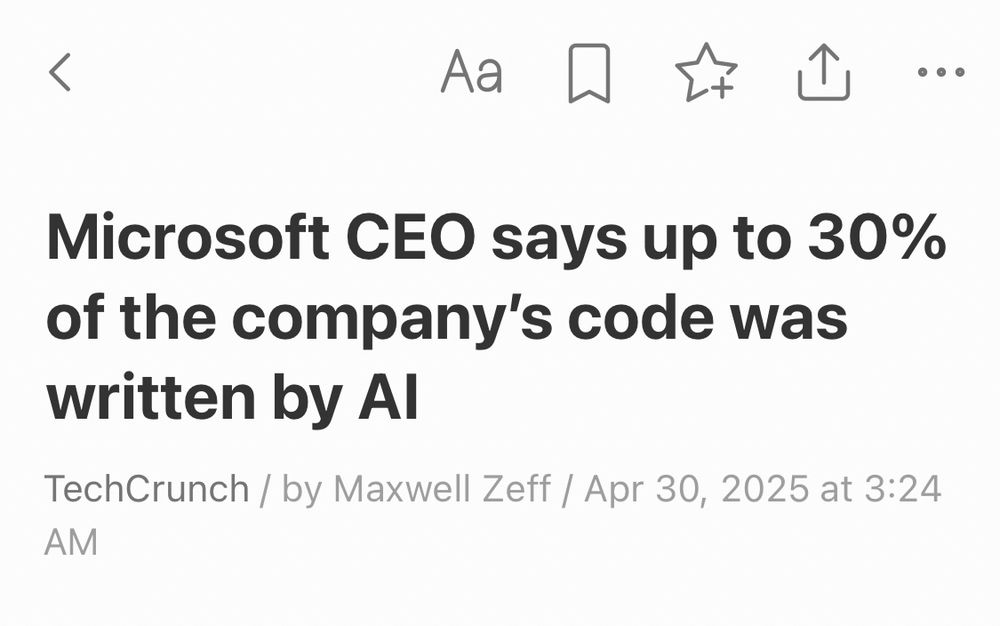Click the AM text under the byline
The width and height of the screenshot is (1000, 626).
pyautogui.click(x=71, y=542)
